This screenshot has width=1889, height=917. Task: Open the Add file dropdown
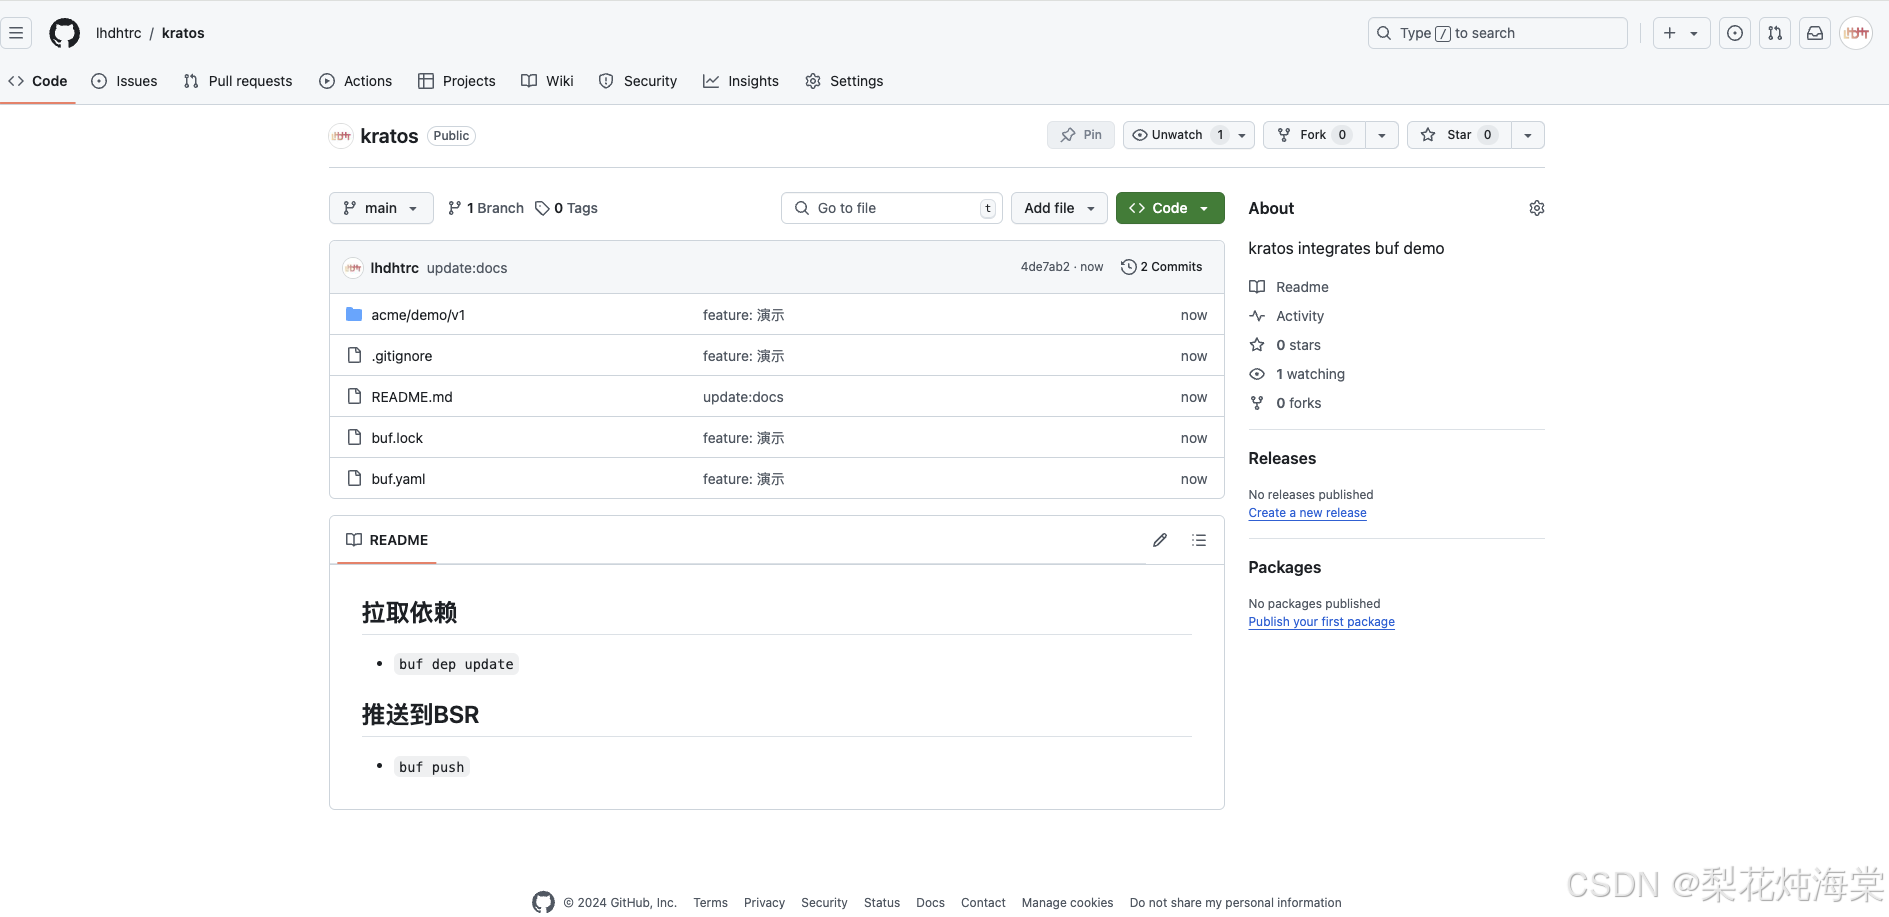pos(1059,208)
